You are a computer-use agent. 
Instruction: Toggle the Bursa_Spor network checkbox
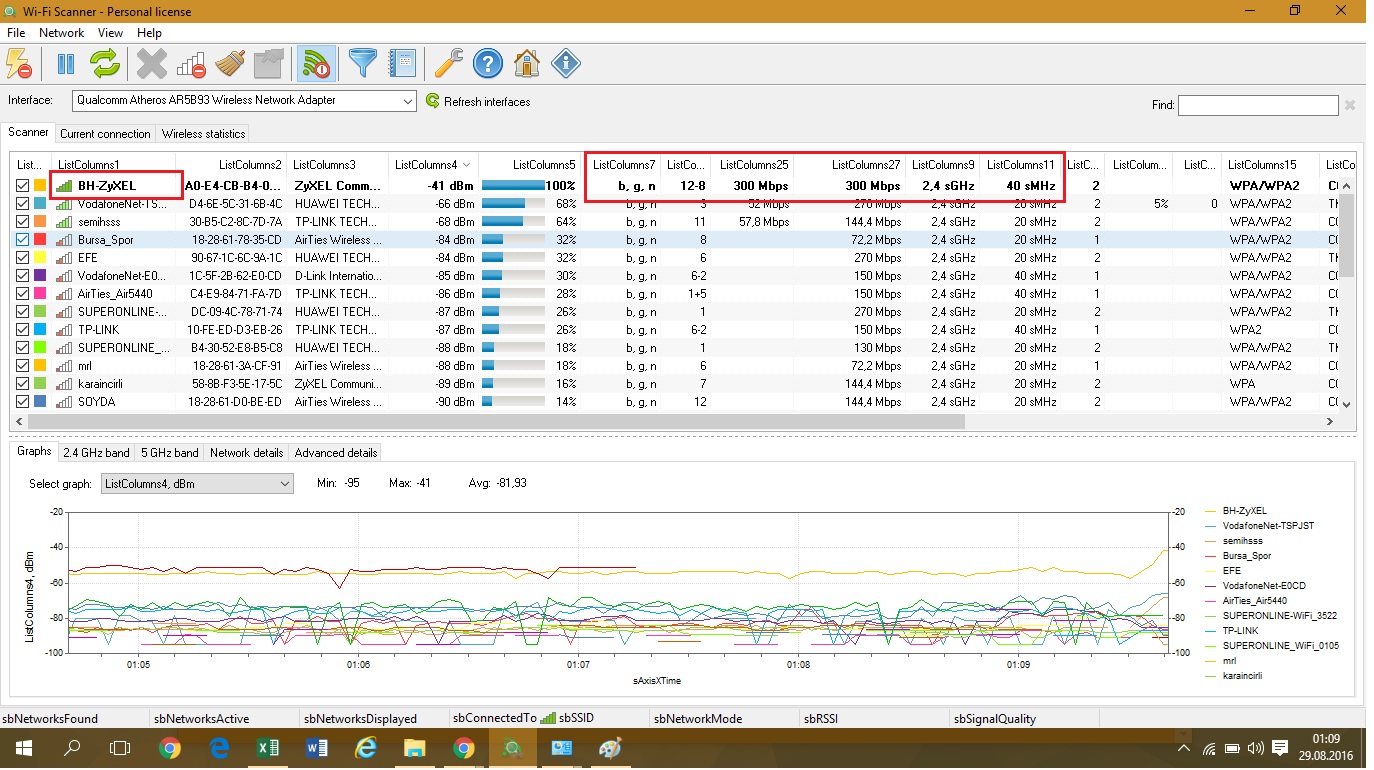(x=23, y=240)
